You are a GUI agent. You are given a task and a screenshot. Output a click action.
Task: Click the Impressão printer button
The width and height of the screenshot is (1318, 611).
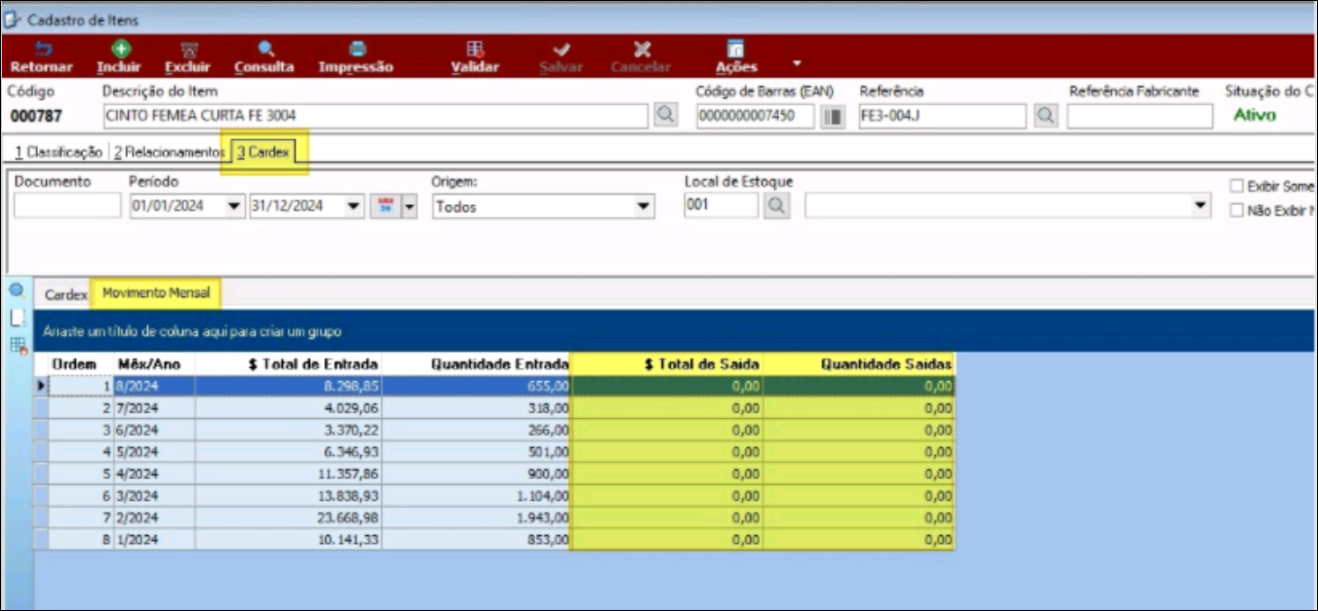tap(356, 57)
